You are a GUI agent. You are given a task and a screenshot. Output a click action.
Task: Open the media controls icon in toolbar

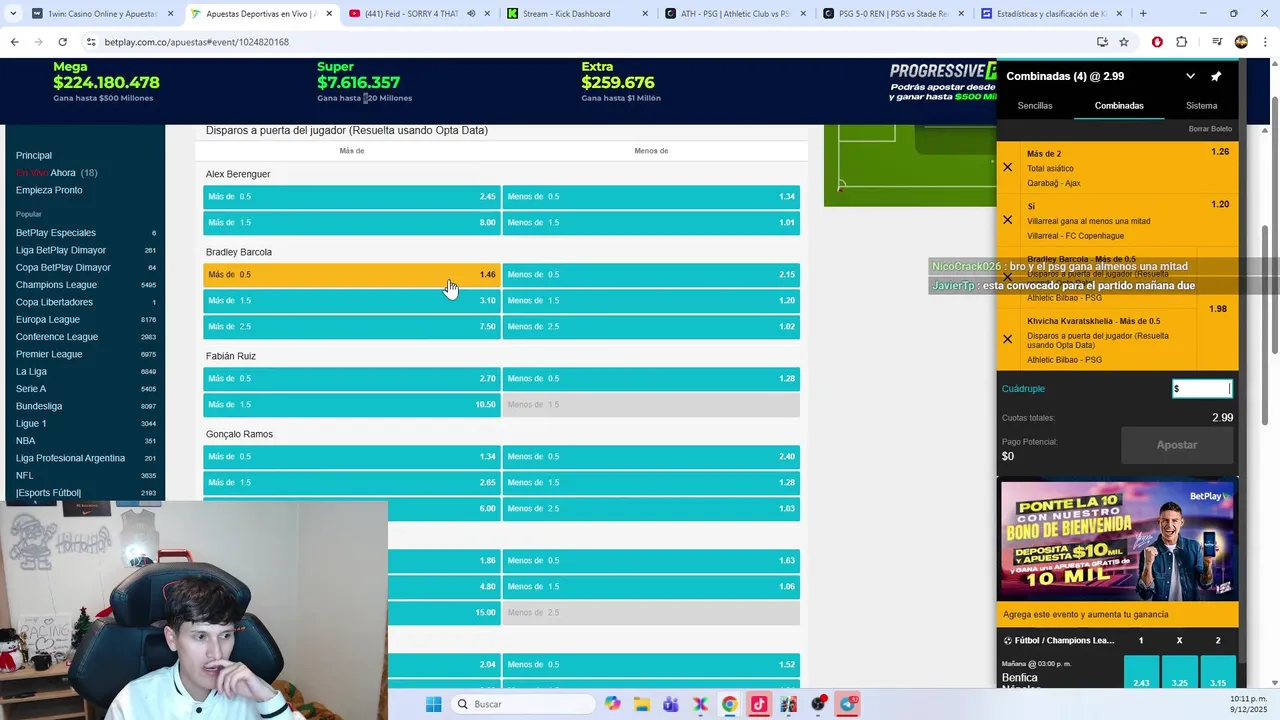coord(1217,42)
